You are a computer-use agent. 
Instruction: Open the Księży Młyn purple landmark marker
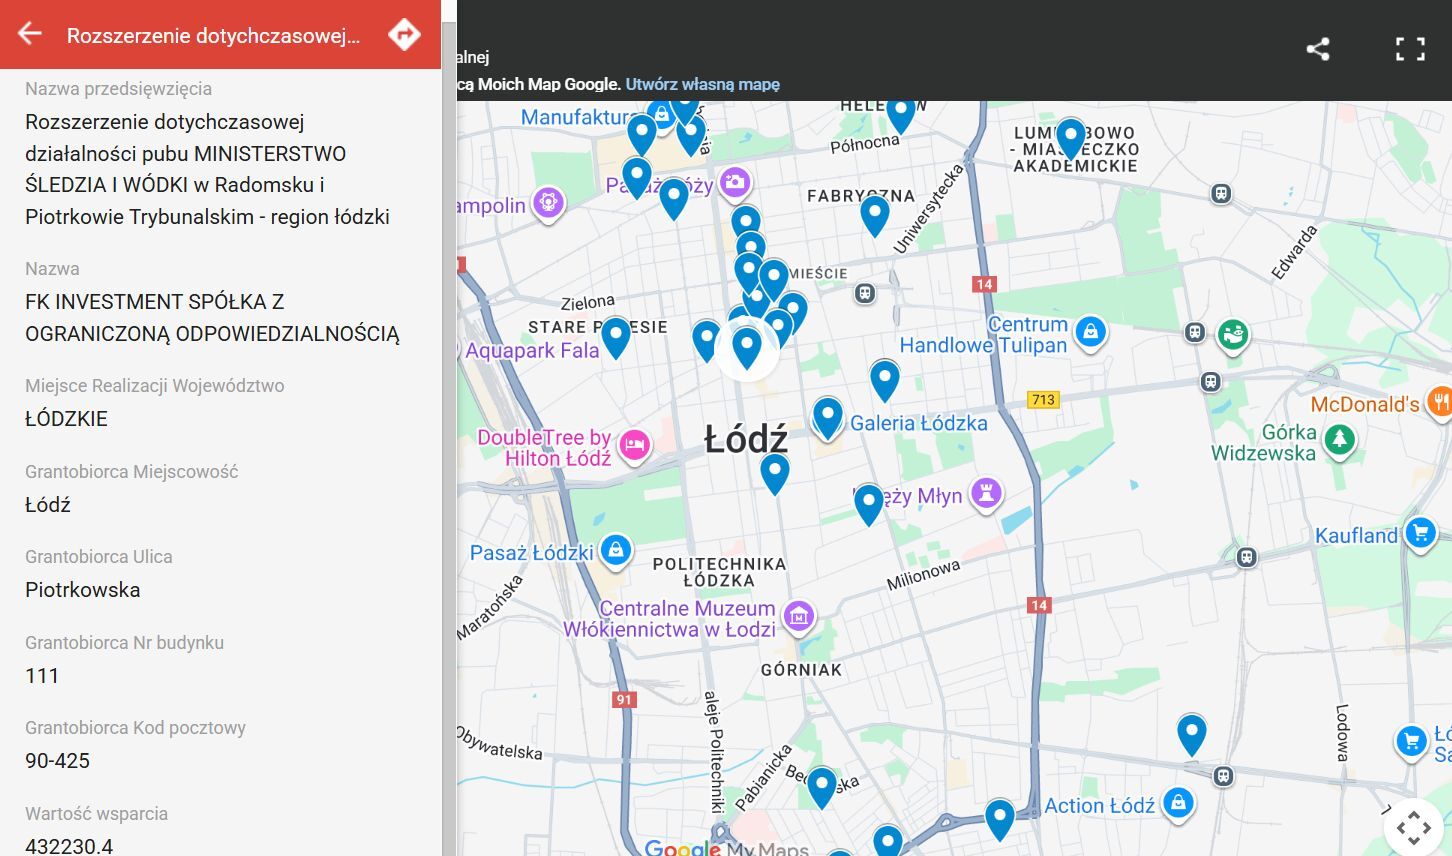click(986, 493)
